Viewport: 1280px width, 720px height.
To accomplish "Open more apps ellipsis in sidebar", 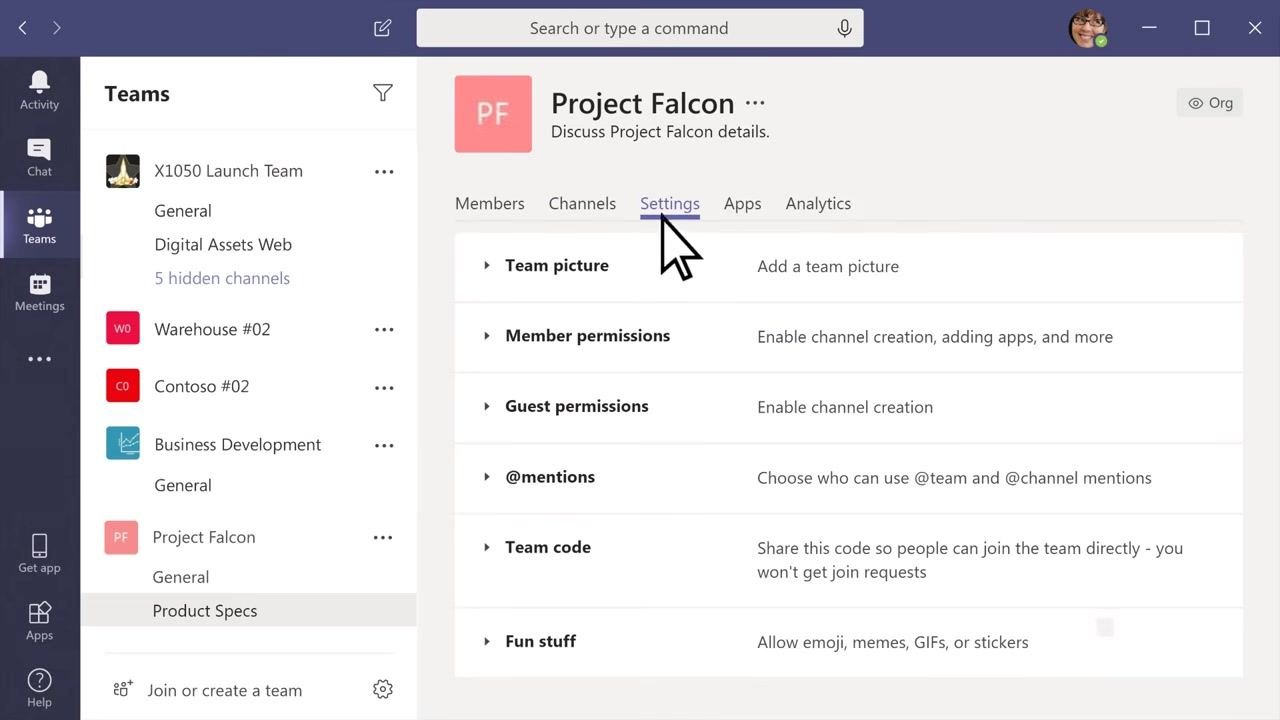I will 39,359.
